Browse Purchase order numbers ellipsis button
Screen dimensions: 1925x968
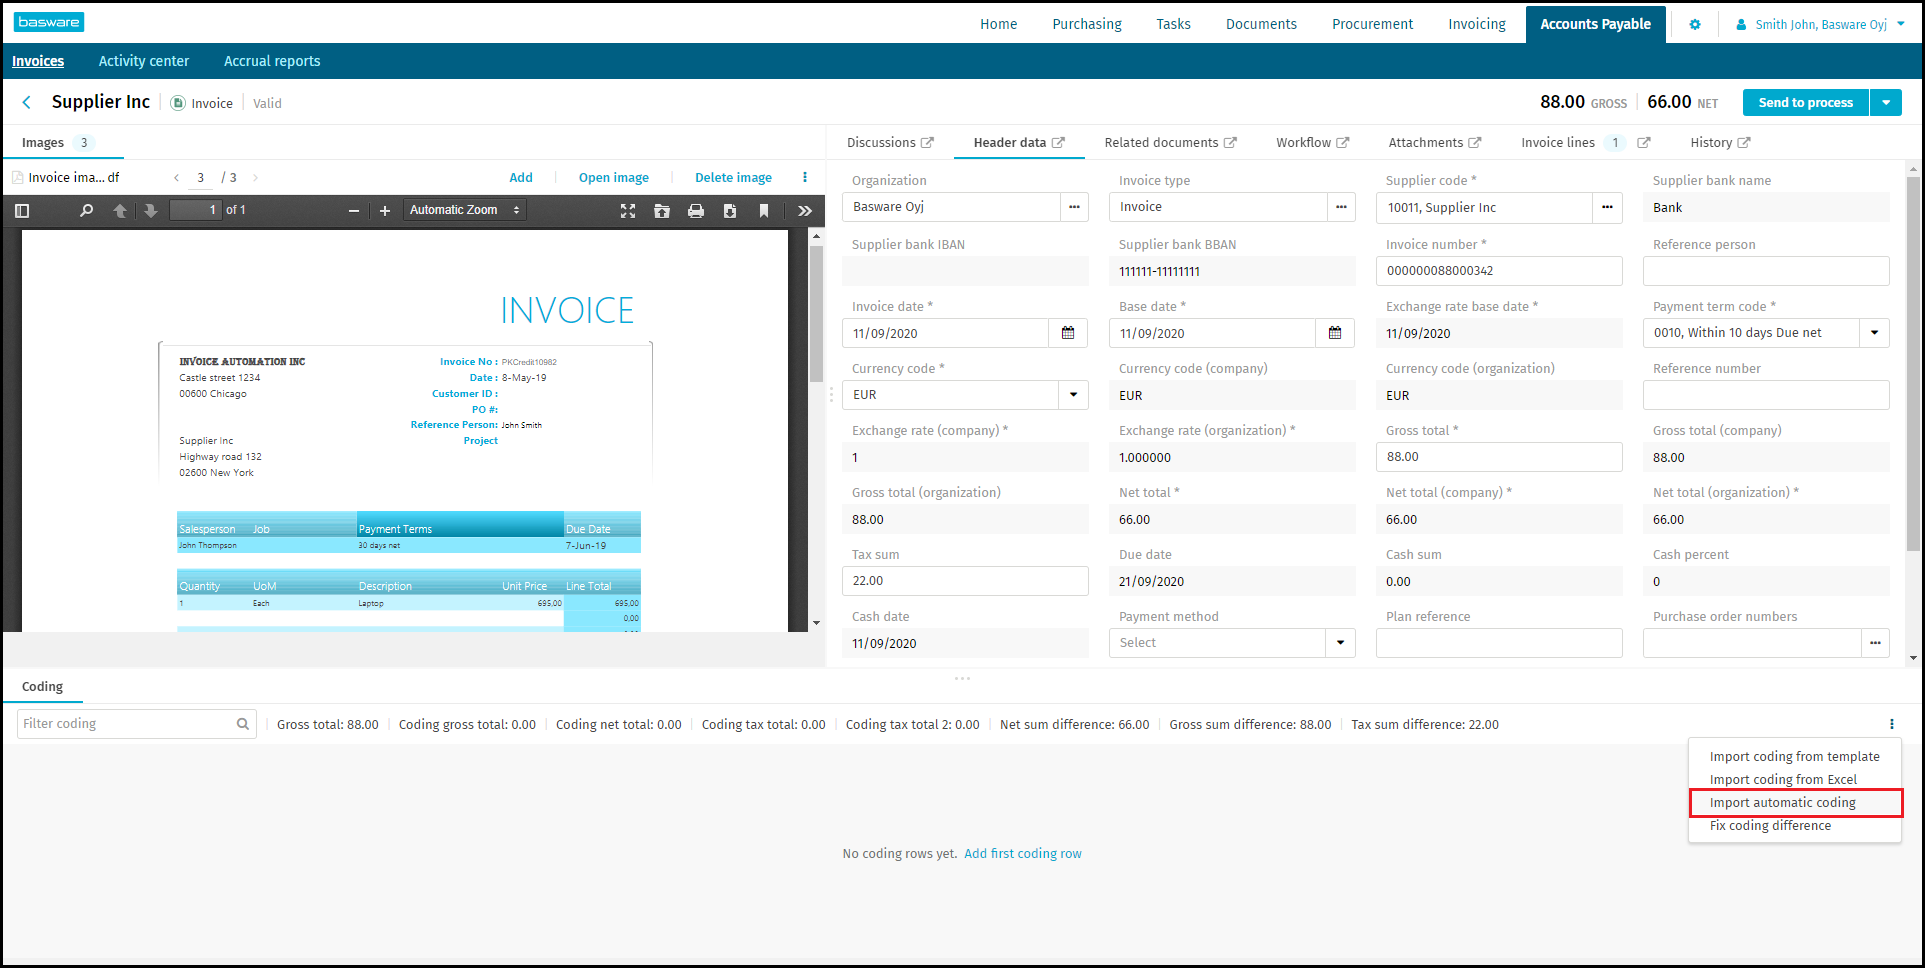tap(1875, 643)
